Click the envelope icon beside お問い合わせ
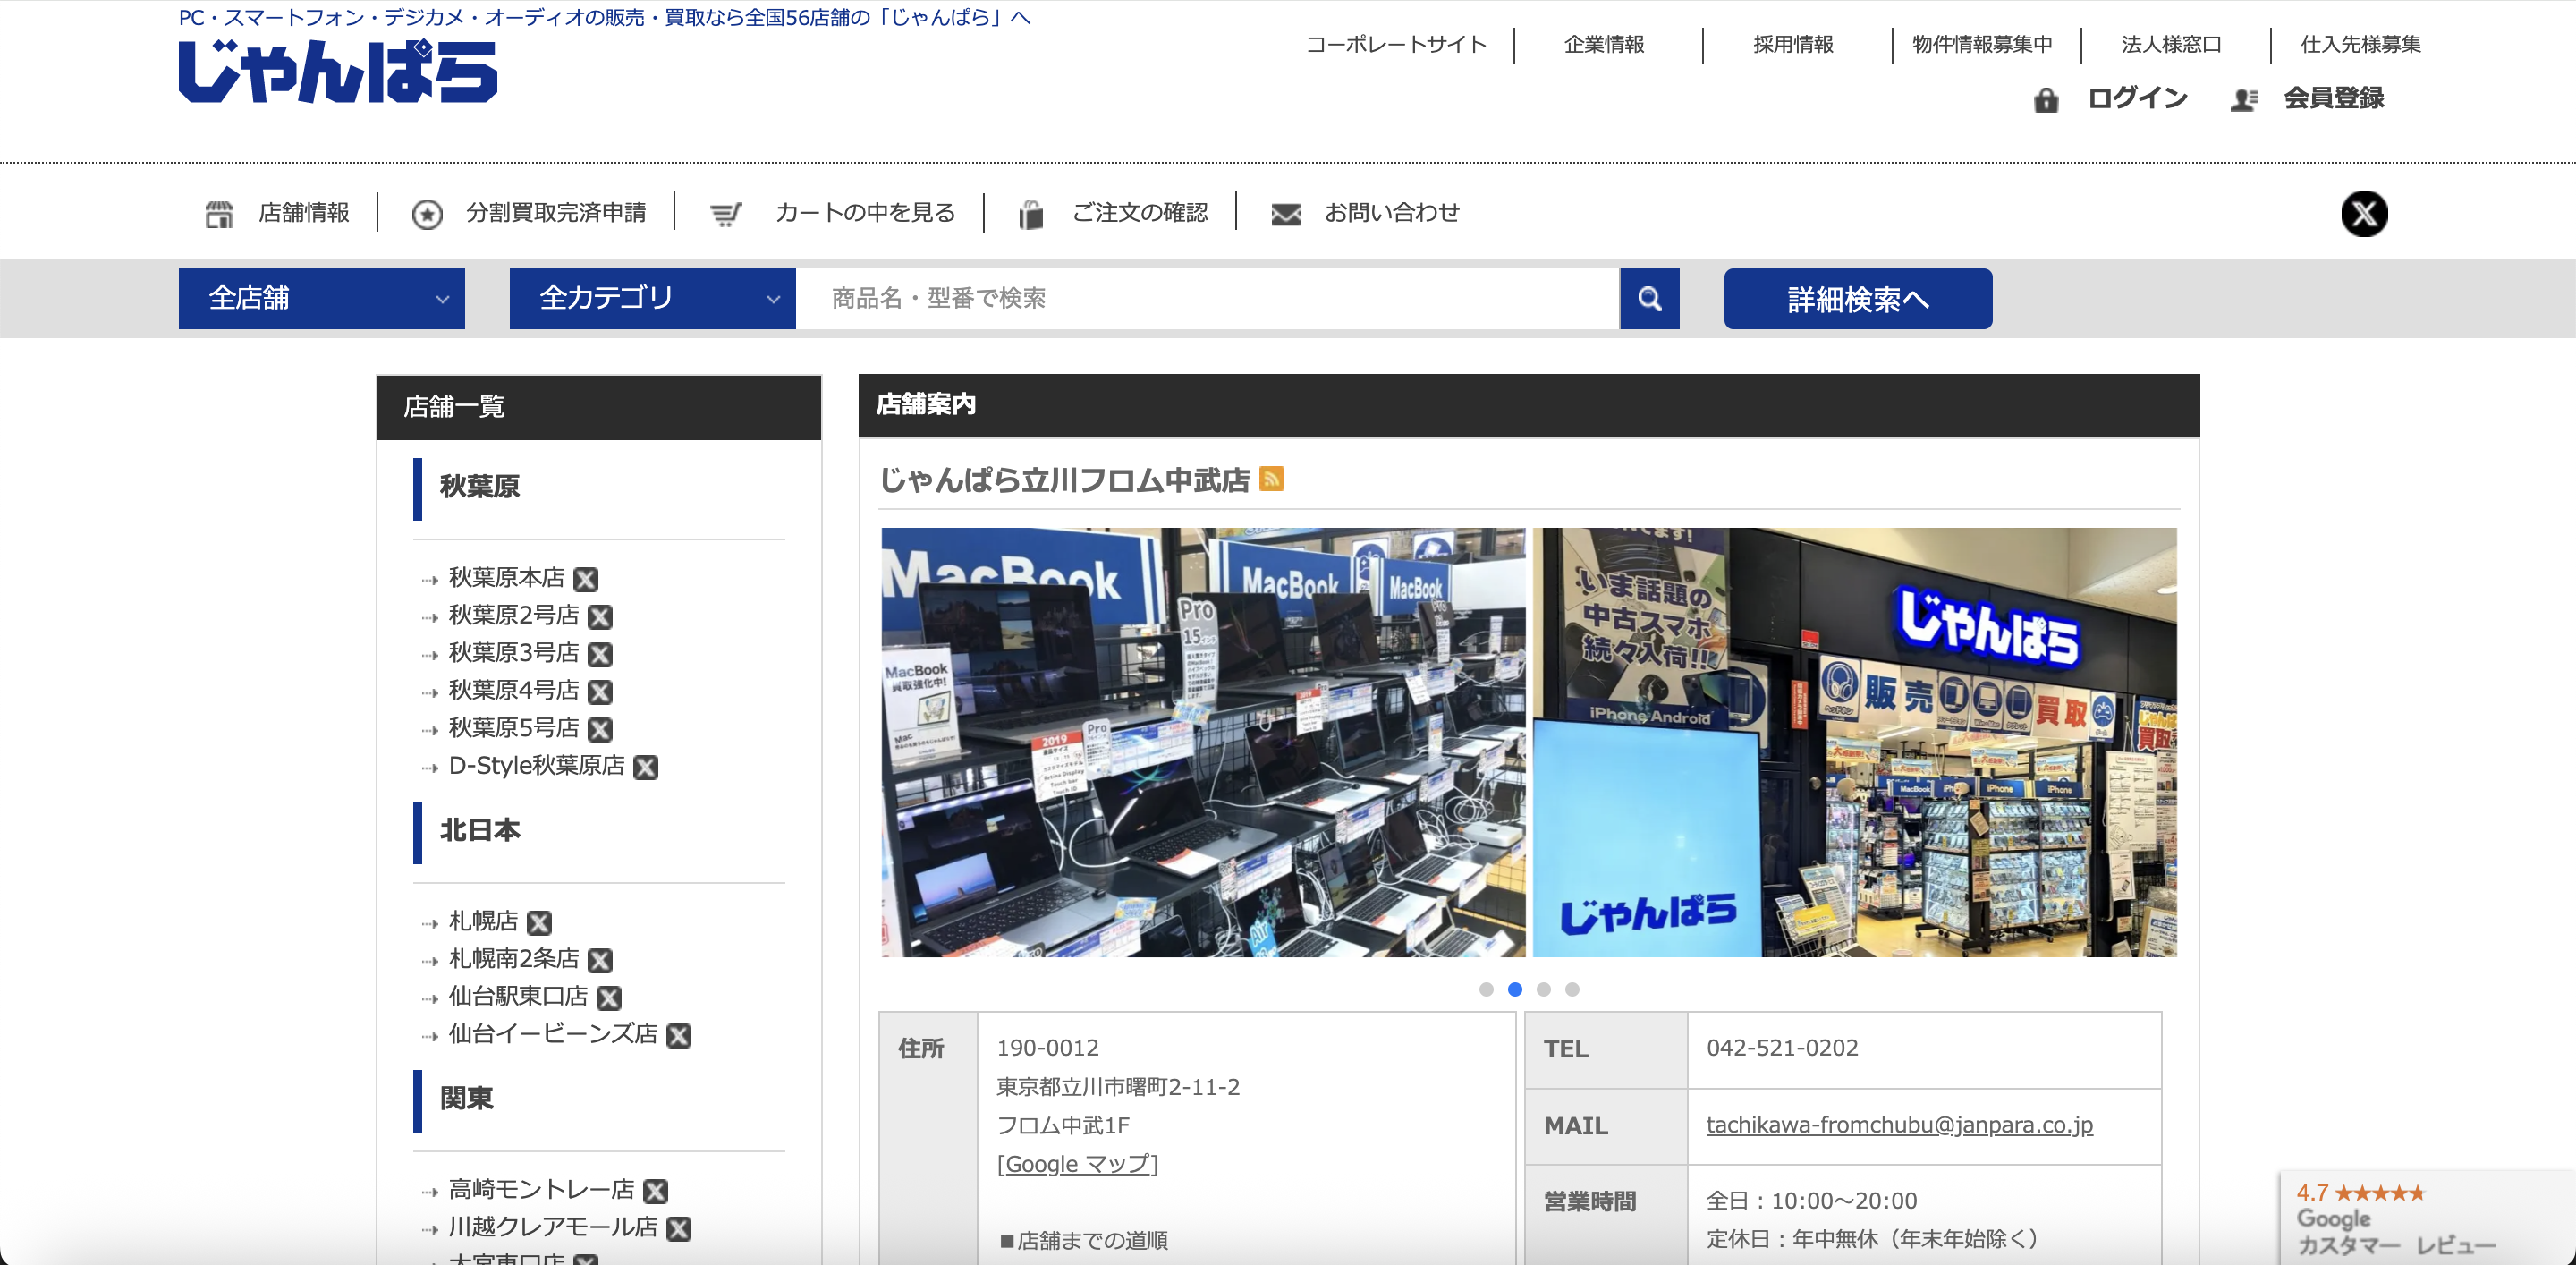2576x1265 pixels. pos(1285,213)
